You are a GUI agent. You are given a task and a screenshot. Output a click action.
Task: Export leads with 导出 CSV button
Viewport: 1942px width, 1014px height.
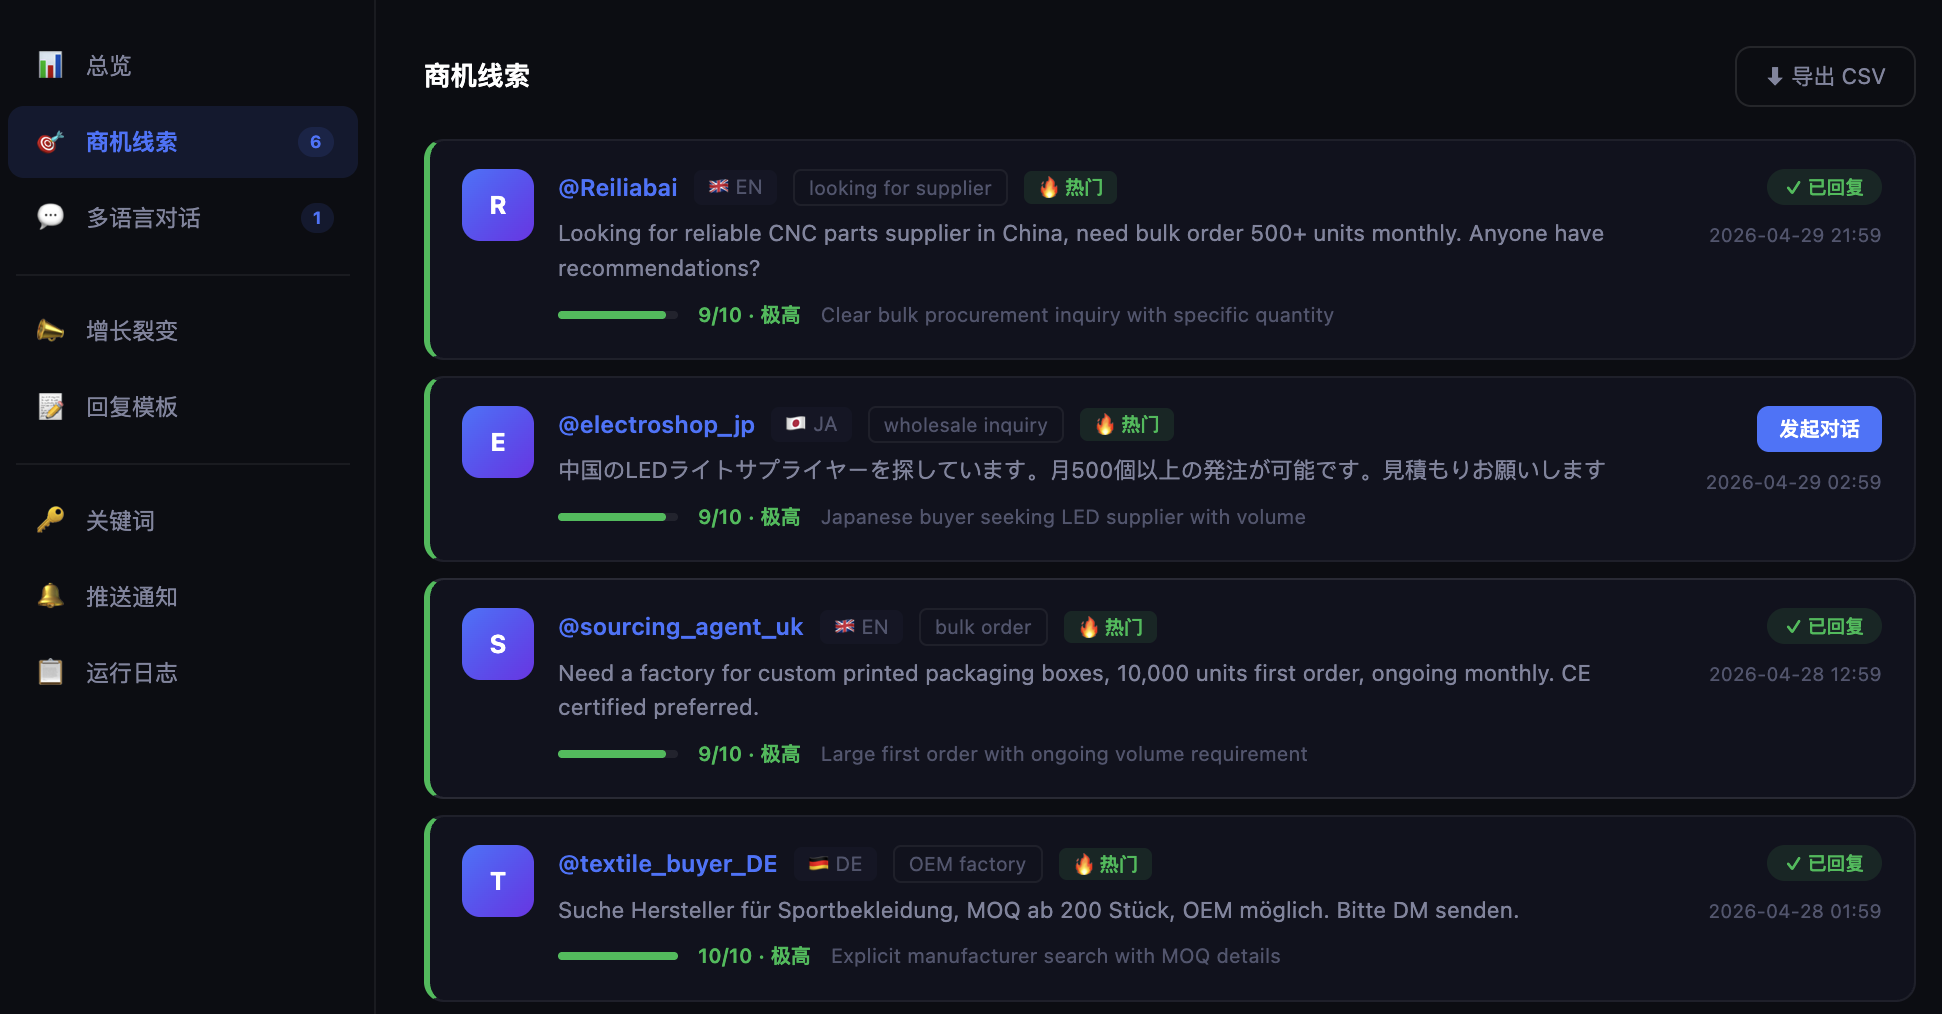pyautogui.click(x=1825, y=76)
